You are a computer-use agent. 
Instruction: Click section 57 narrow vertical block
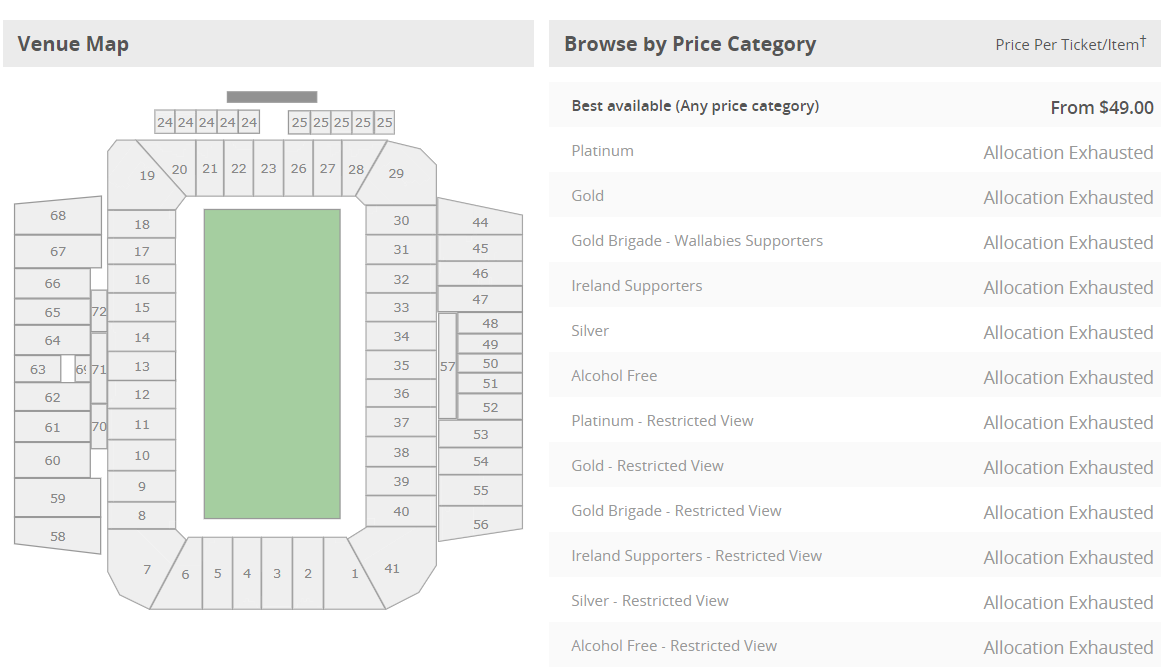(447, 366)
